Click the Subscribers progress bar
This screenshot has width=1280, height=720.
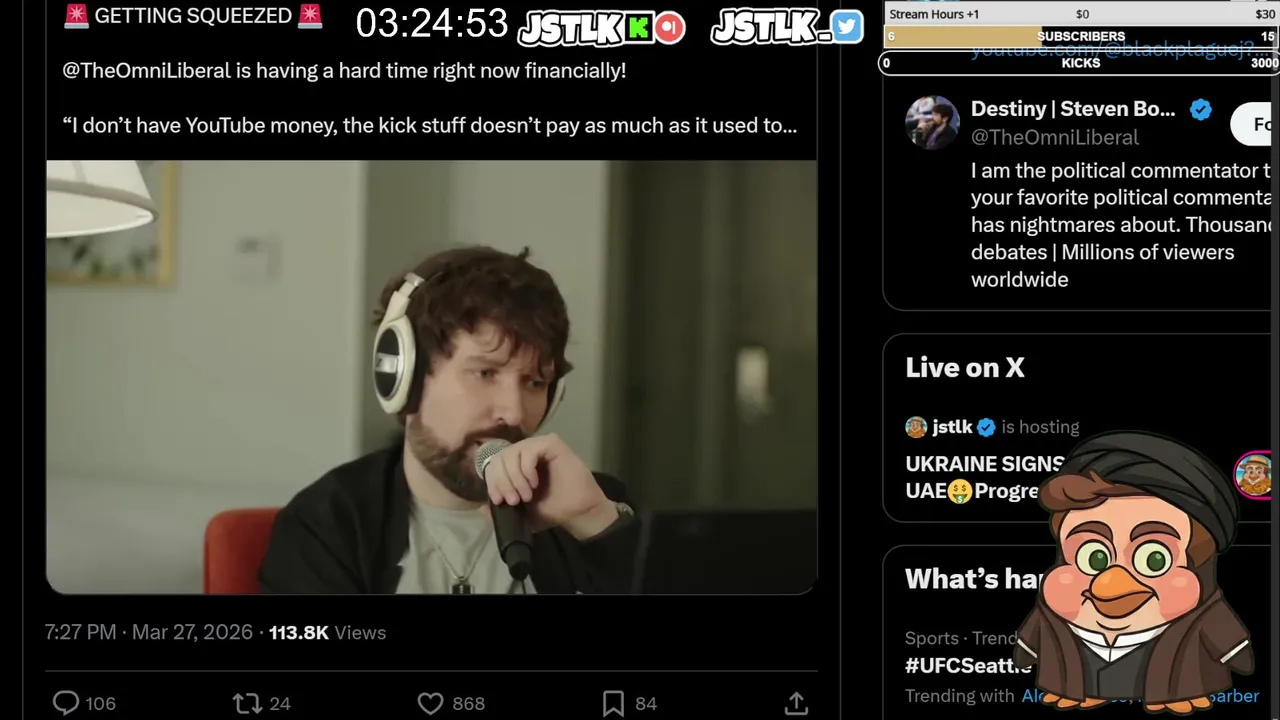pos(1081,36)
